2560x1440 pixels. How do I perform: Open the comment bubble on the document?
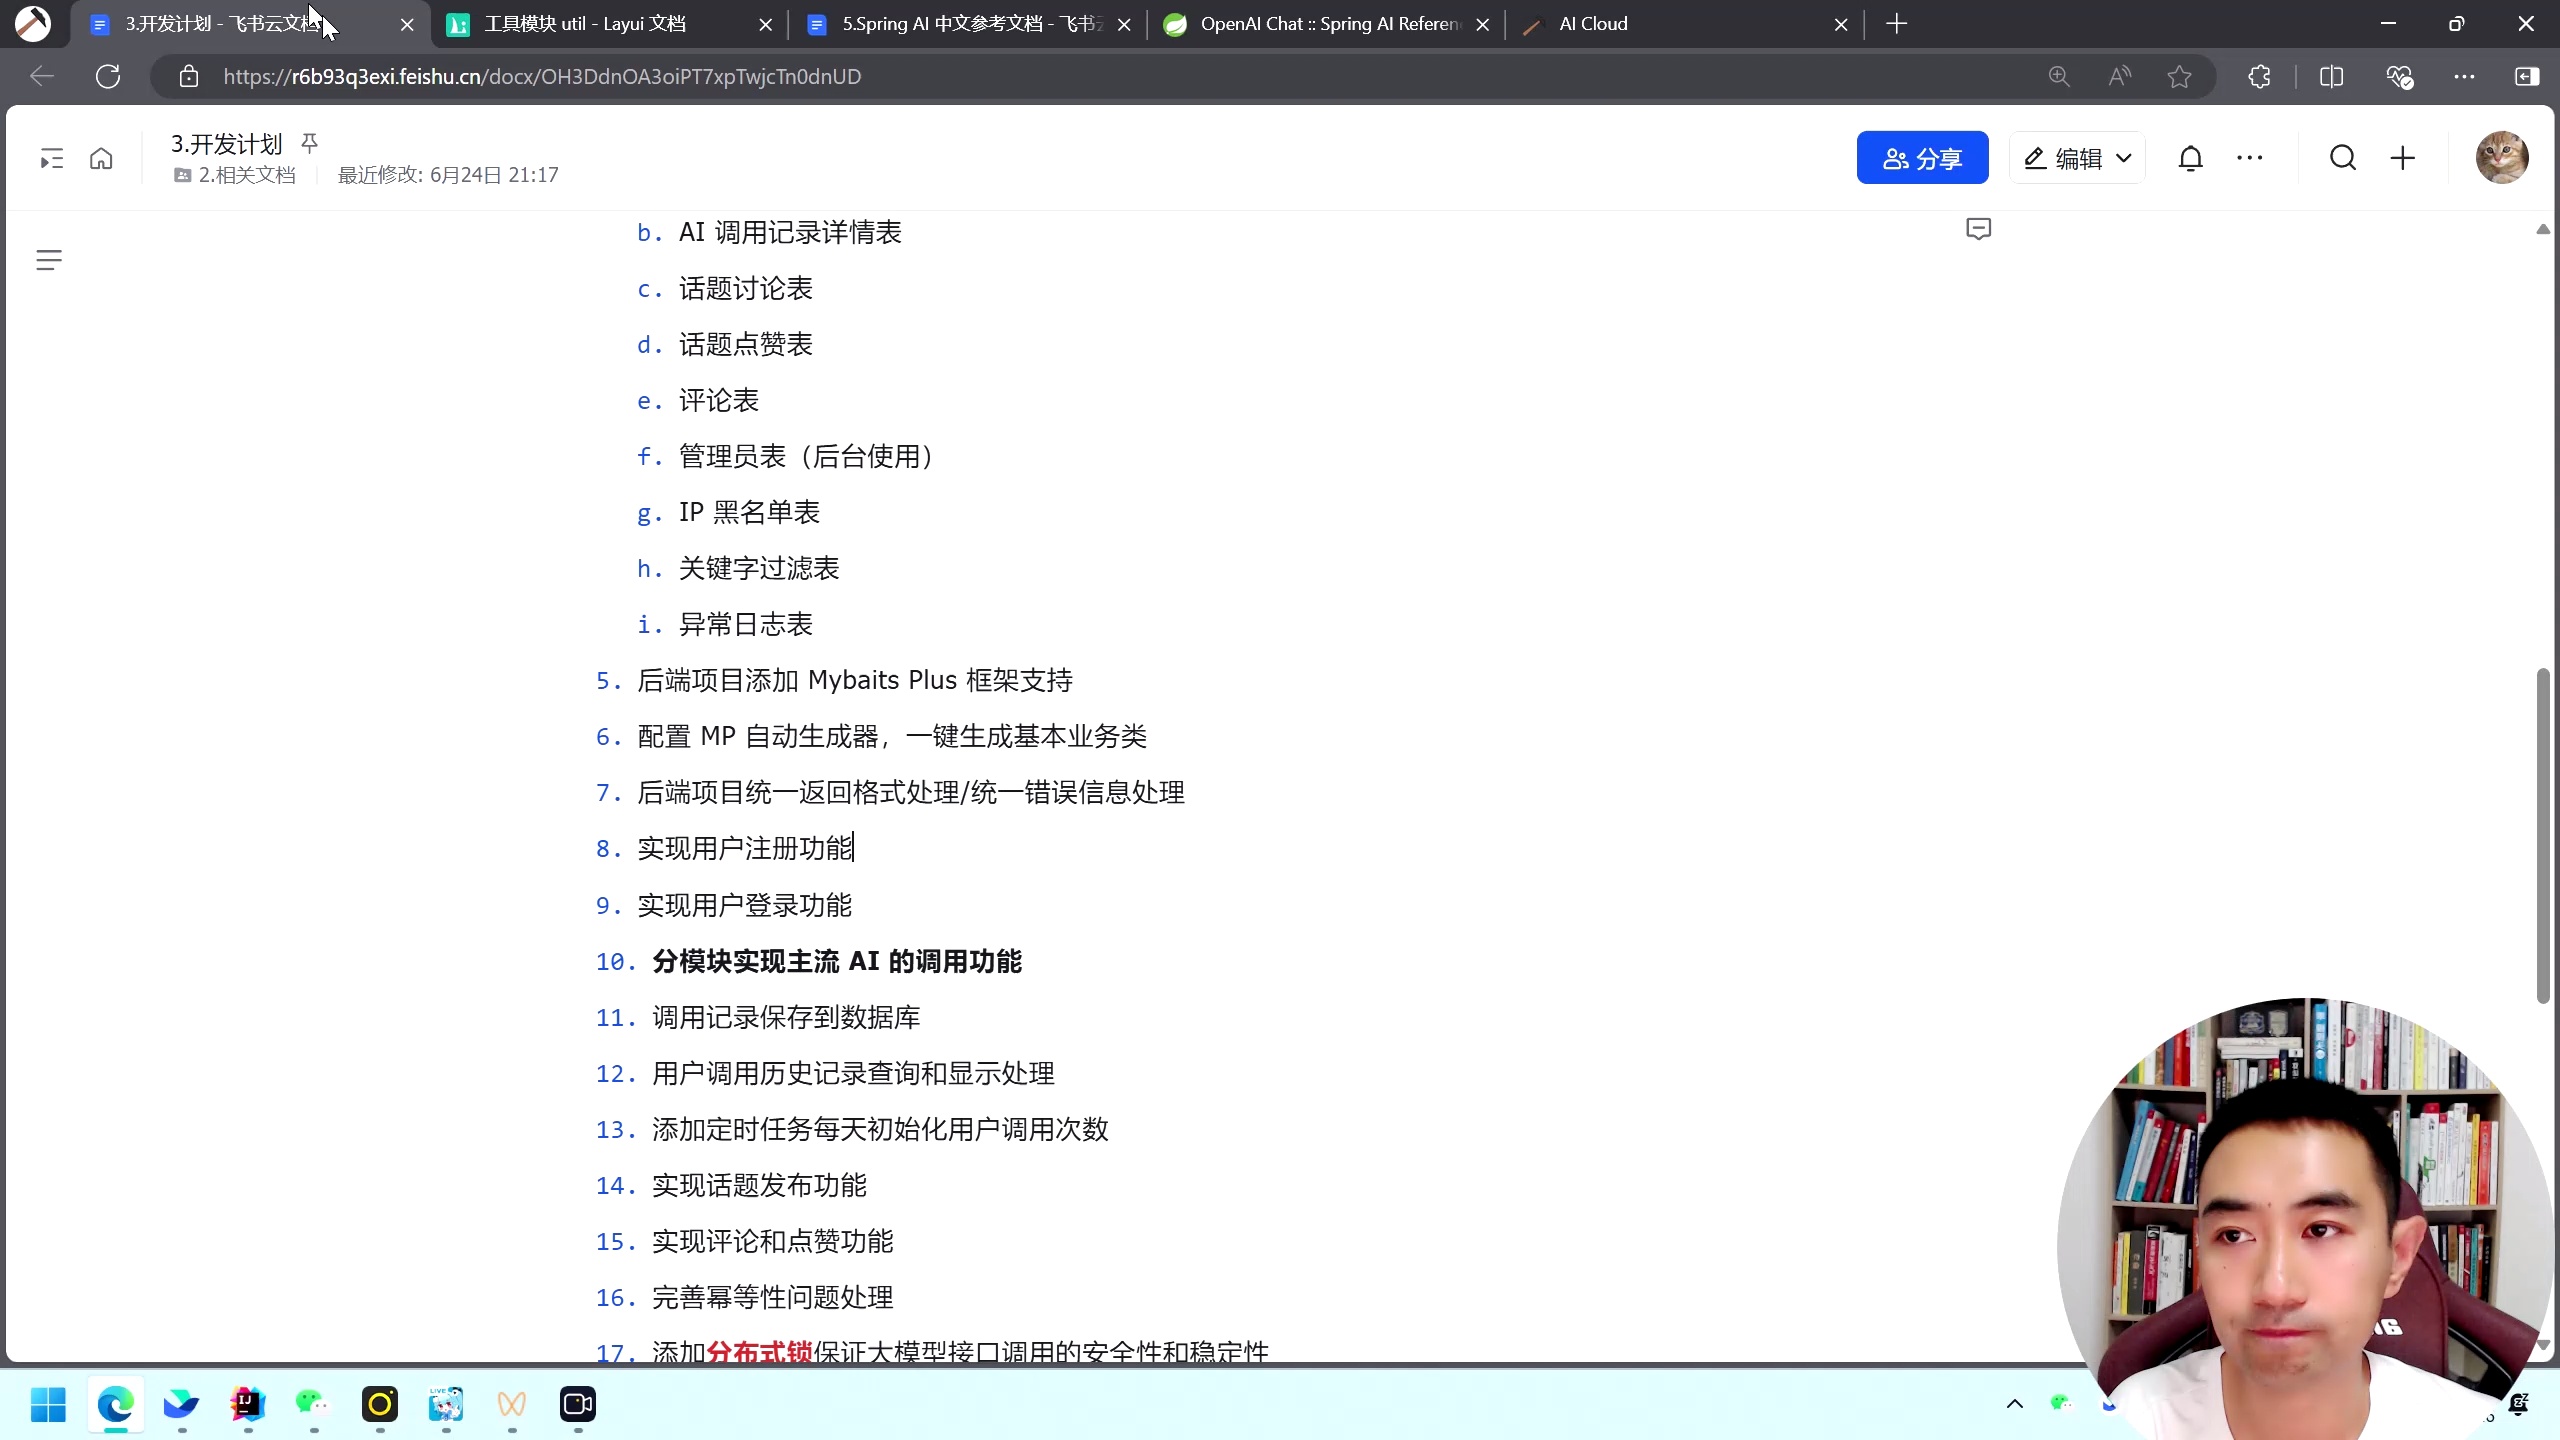(x=1977, y=229)
